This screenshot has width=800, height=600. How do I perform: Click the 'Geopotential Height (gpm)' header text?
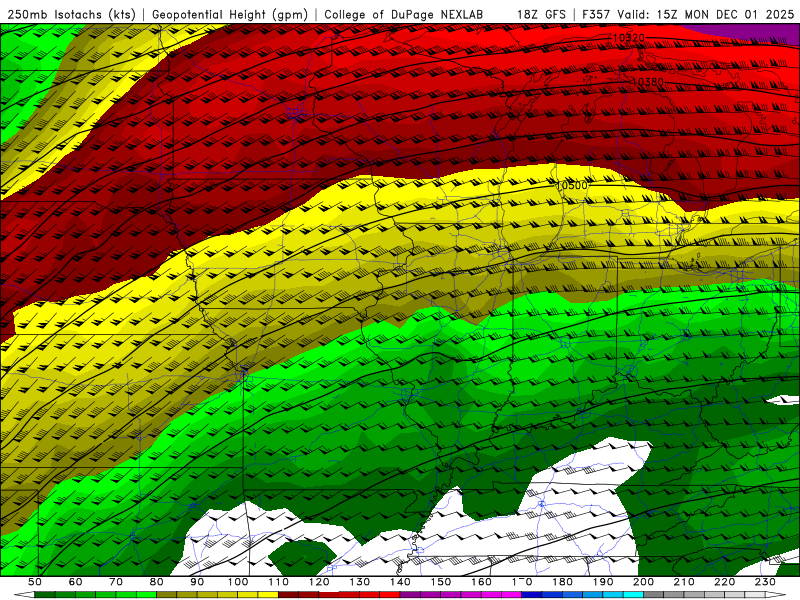click(x=230, y=14)
